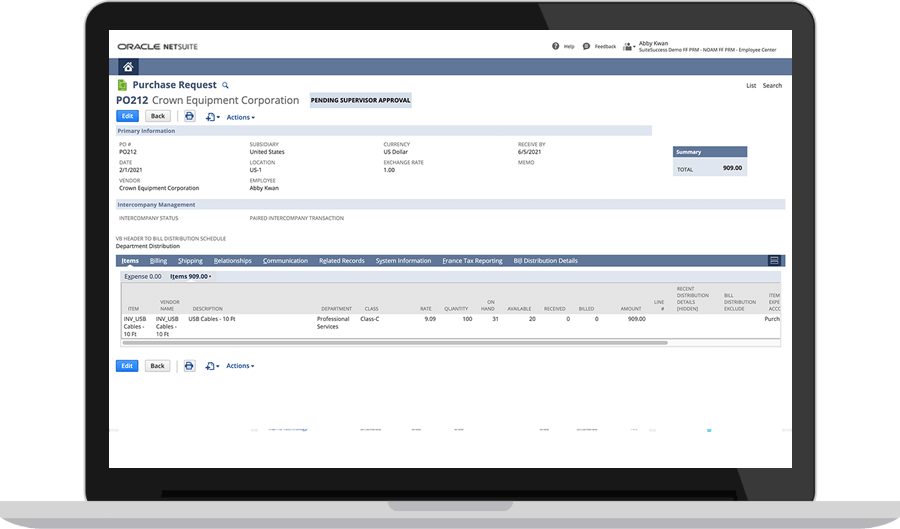Click the search magnifier beside Purchase Request

click(x=226, y=85)
